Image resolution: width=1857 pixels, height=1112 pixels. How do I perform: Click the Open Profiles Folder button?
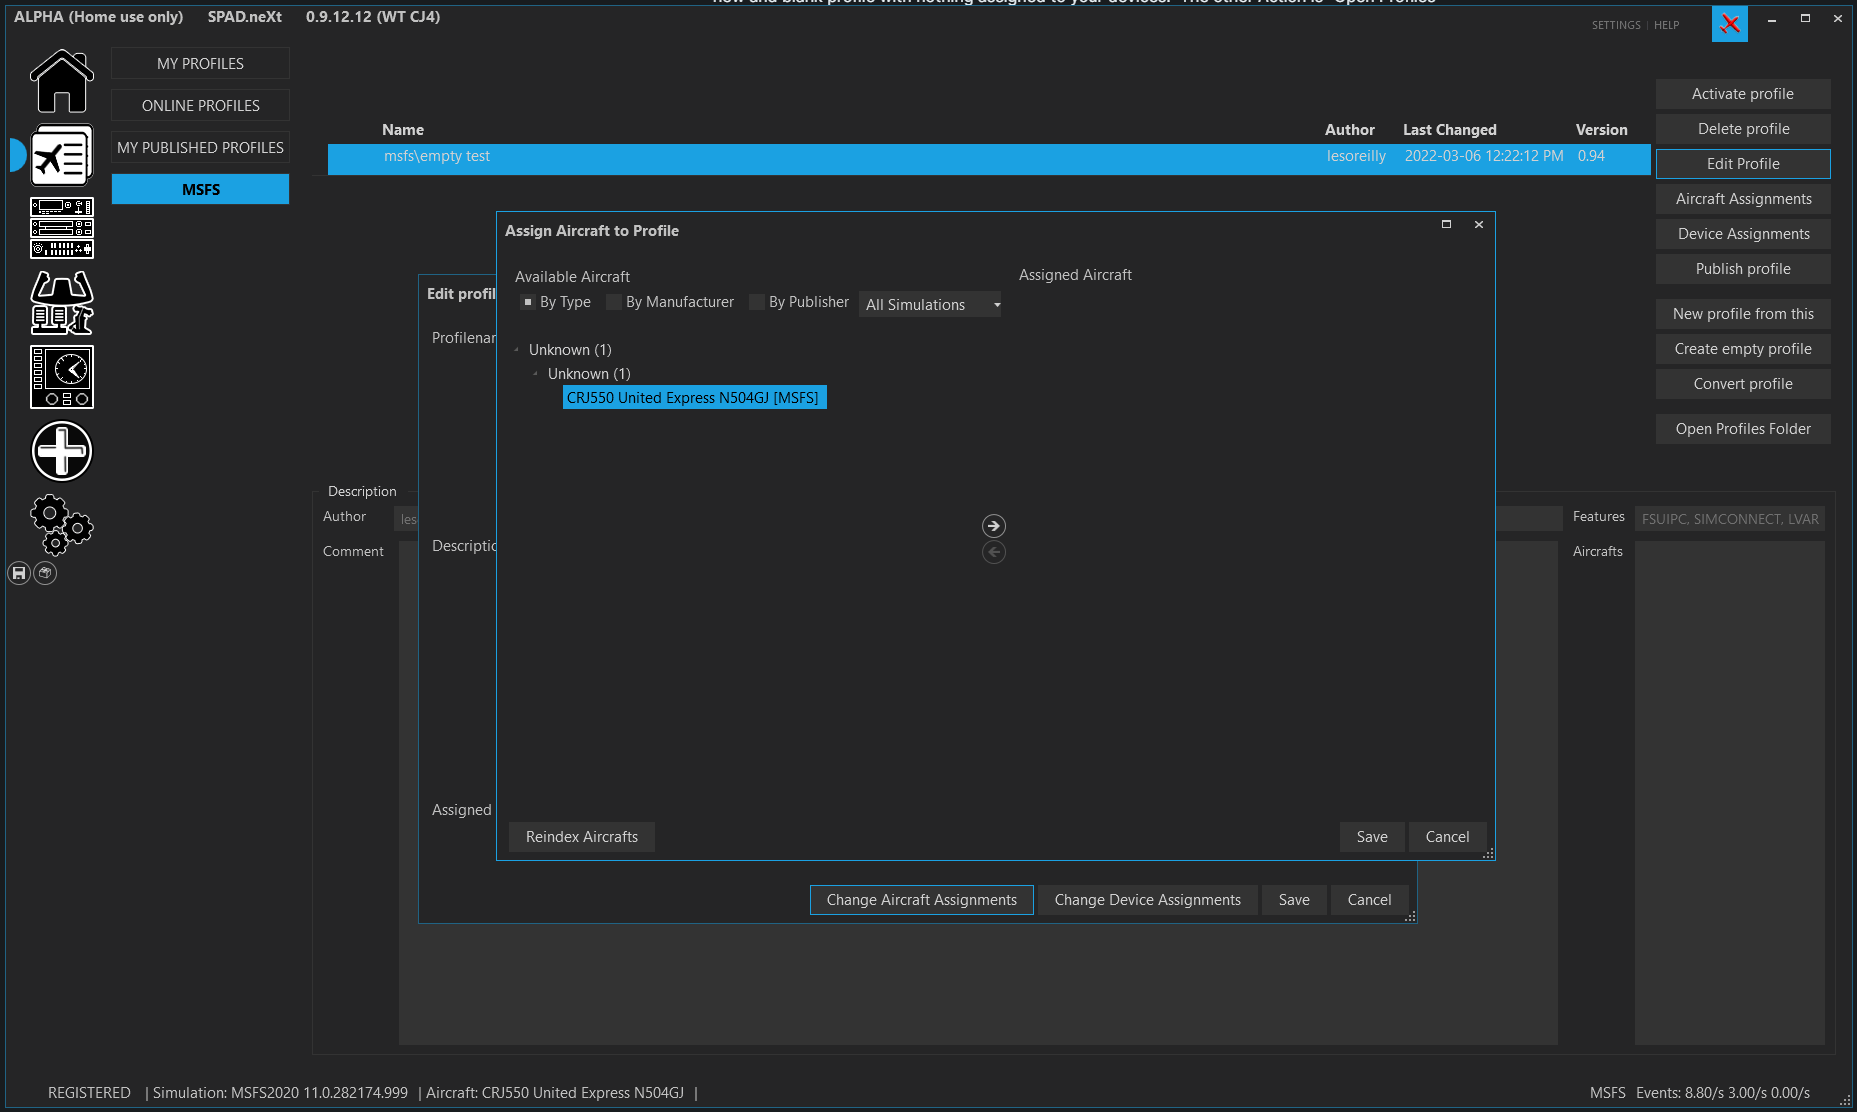[1743, 429]
